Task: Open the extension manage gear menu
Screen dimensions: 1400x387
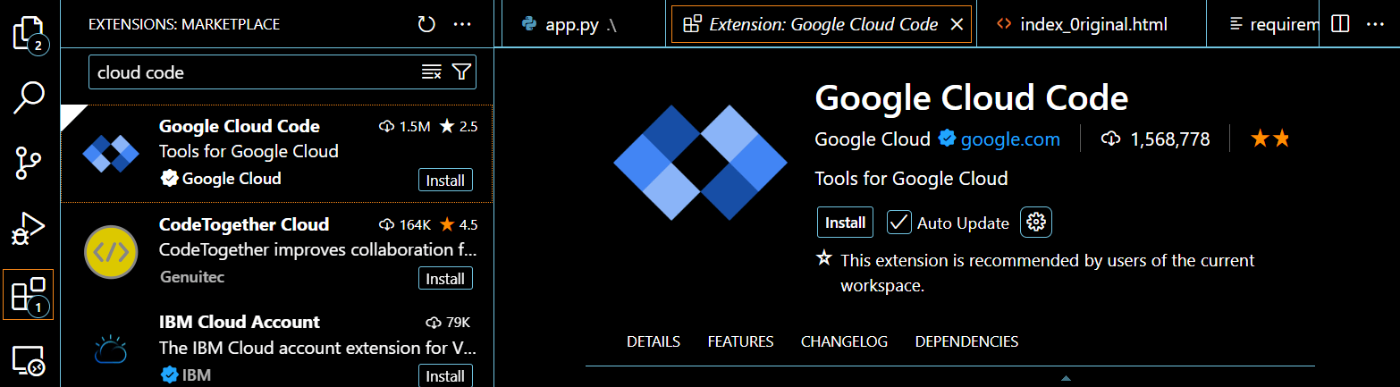Action: [1036, 222]
